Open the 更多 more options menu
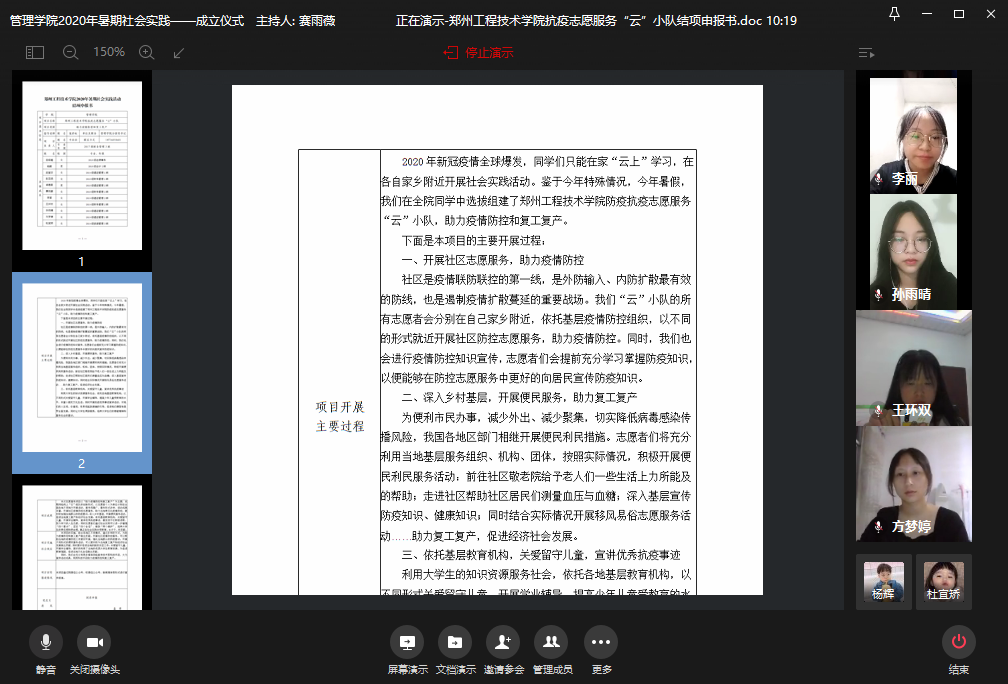 (x=600, y=642)
